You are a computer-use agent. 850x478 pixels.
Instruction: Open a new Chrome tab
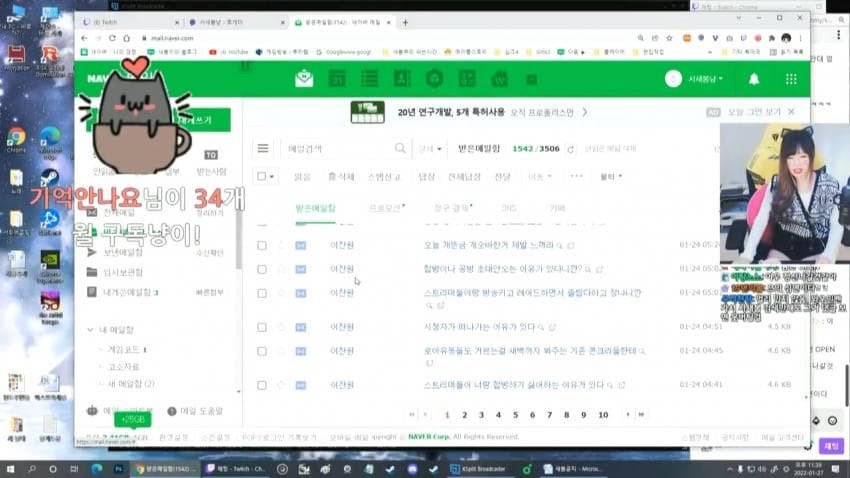coord(405,23)
